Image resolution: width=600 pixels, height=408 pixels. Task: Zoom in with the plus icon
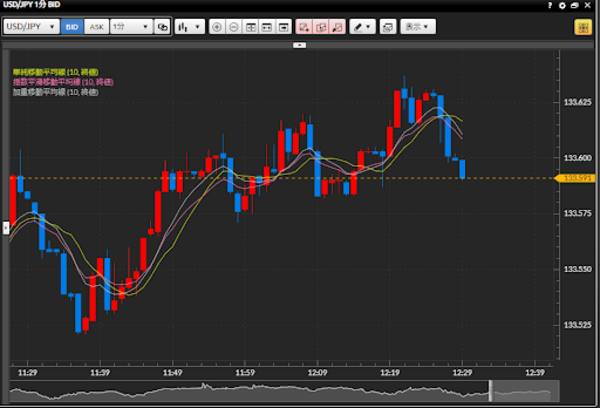pyautogui.click(x=218, y=27)
